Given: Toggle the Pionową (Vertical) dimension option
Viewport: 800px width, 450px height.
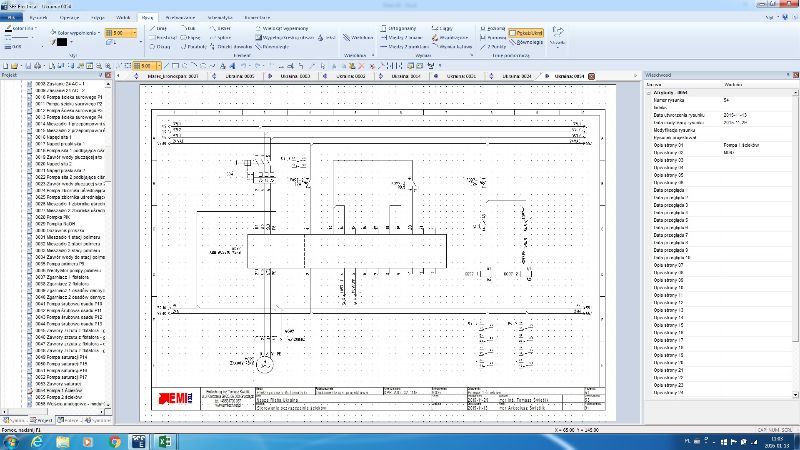Looking at the screenshot, I should (x=496, y=38).
